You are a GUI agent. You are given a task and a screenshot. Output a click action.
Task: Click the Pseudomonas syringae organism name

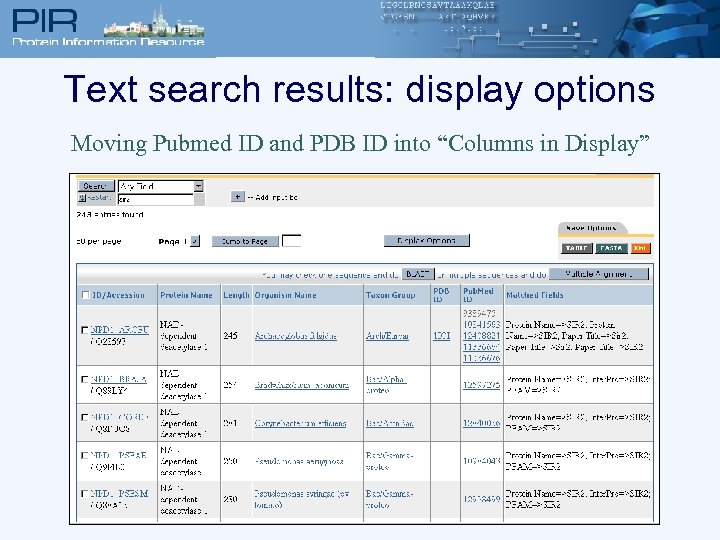pos(302,499)
